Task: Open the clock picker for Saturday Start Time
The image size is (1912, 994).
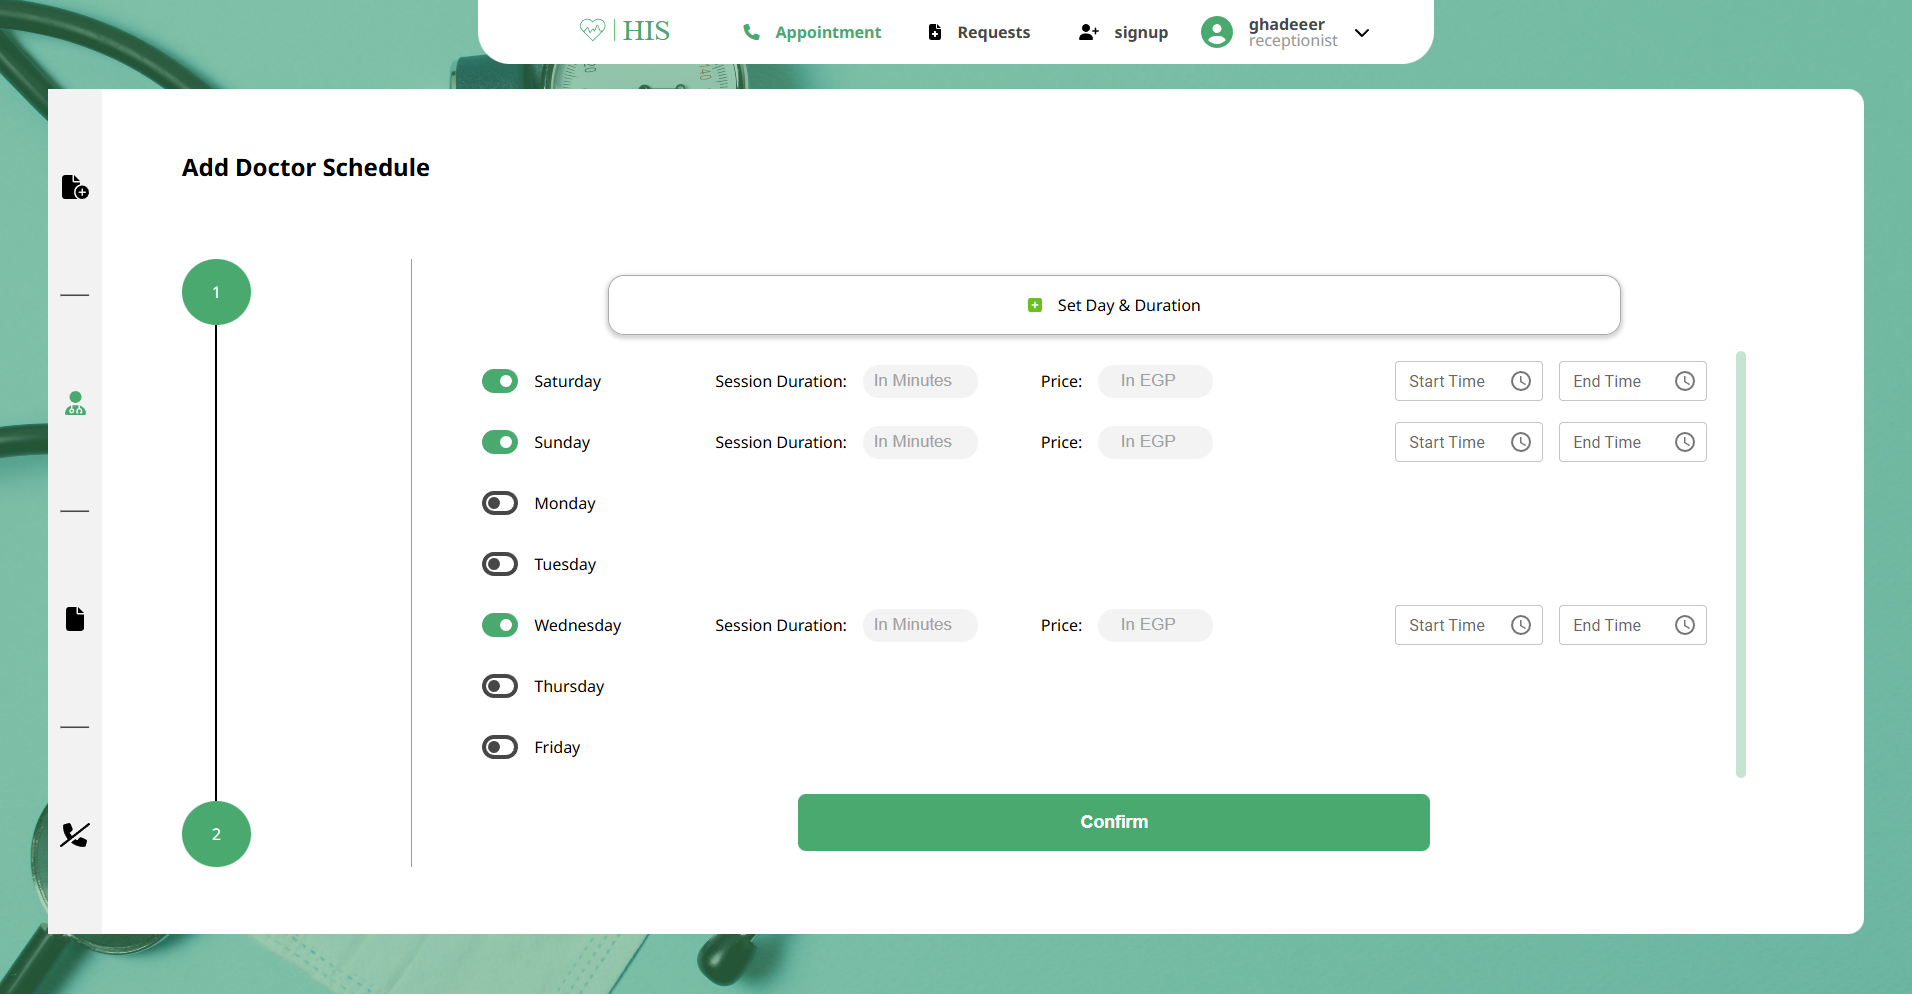Action: pyautogui.click(x=1521, y=381)
